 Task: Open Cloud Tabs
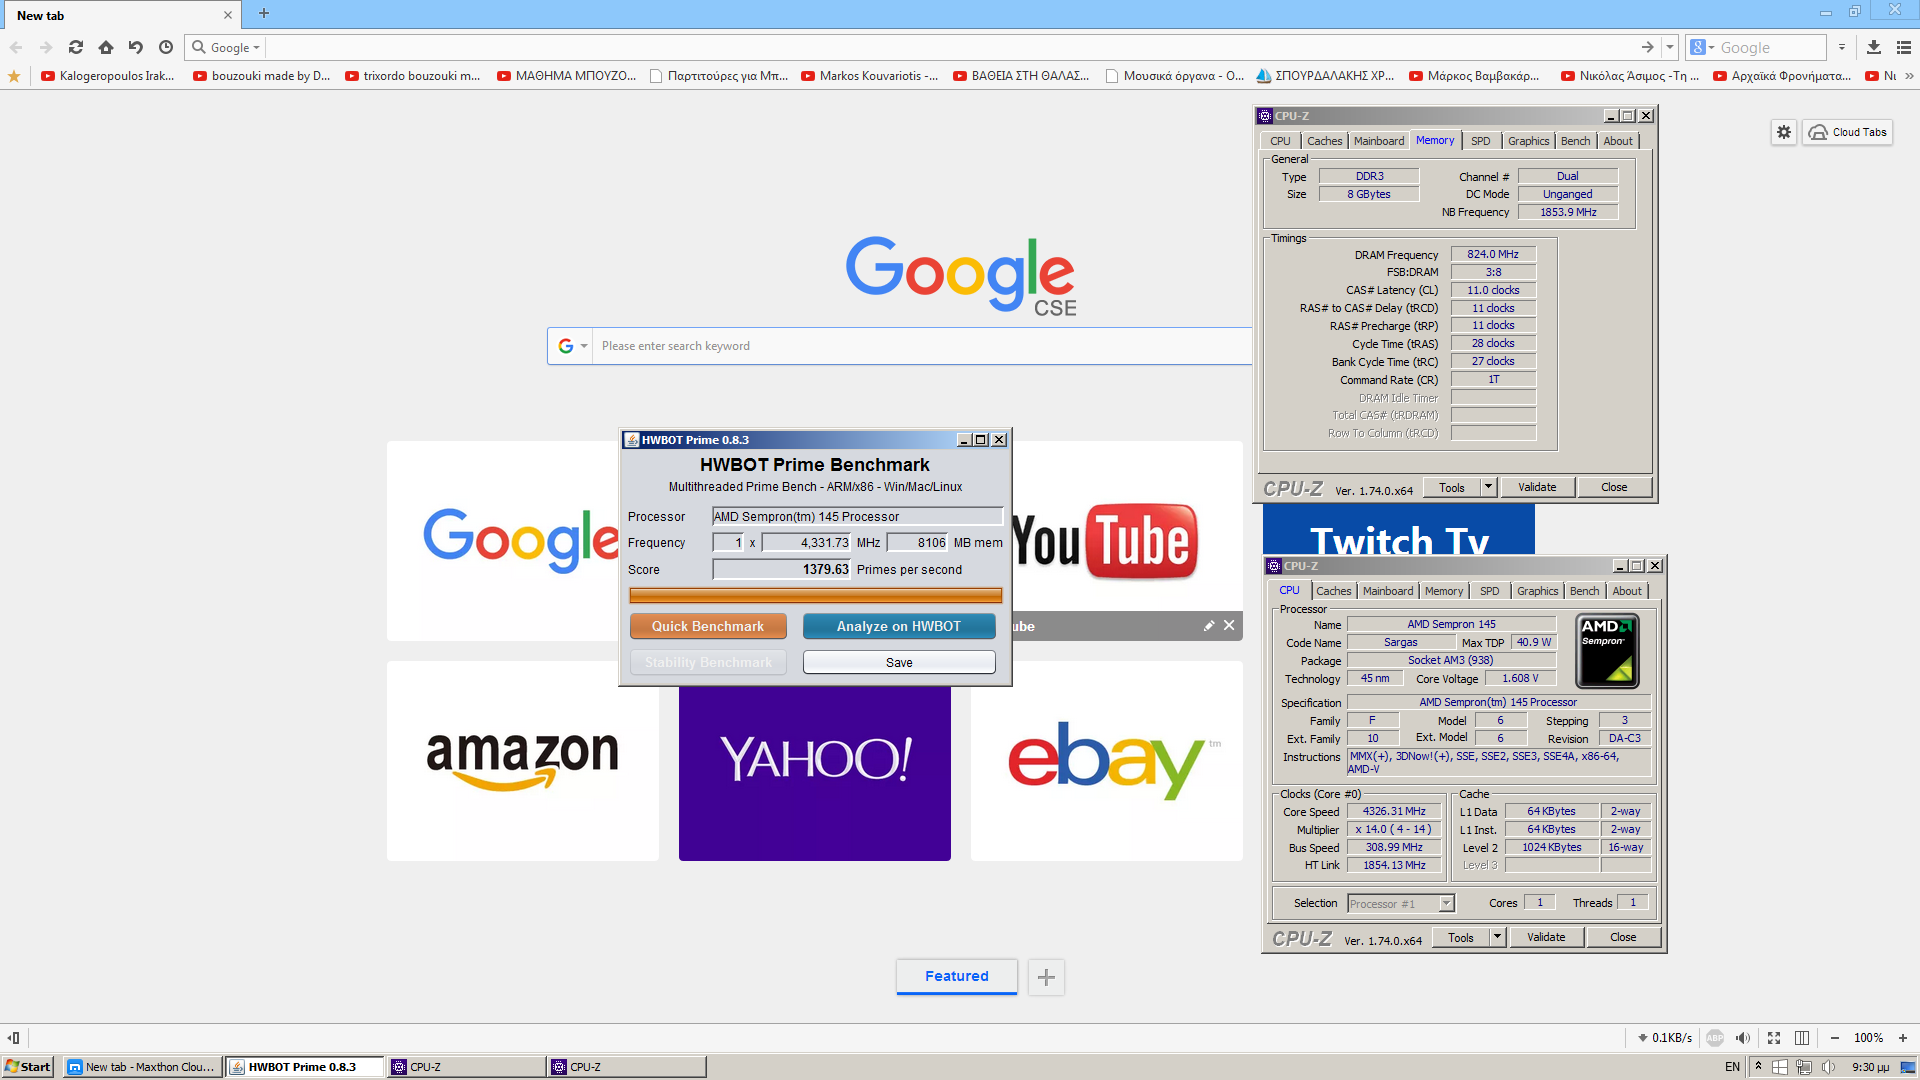[1848, 132]
